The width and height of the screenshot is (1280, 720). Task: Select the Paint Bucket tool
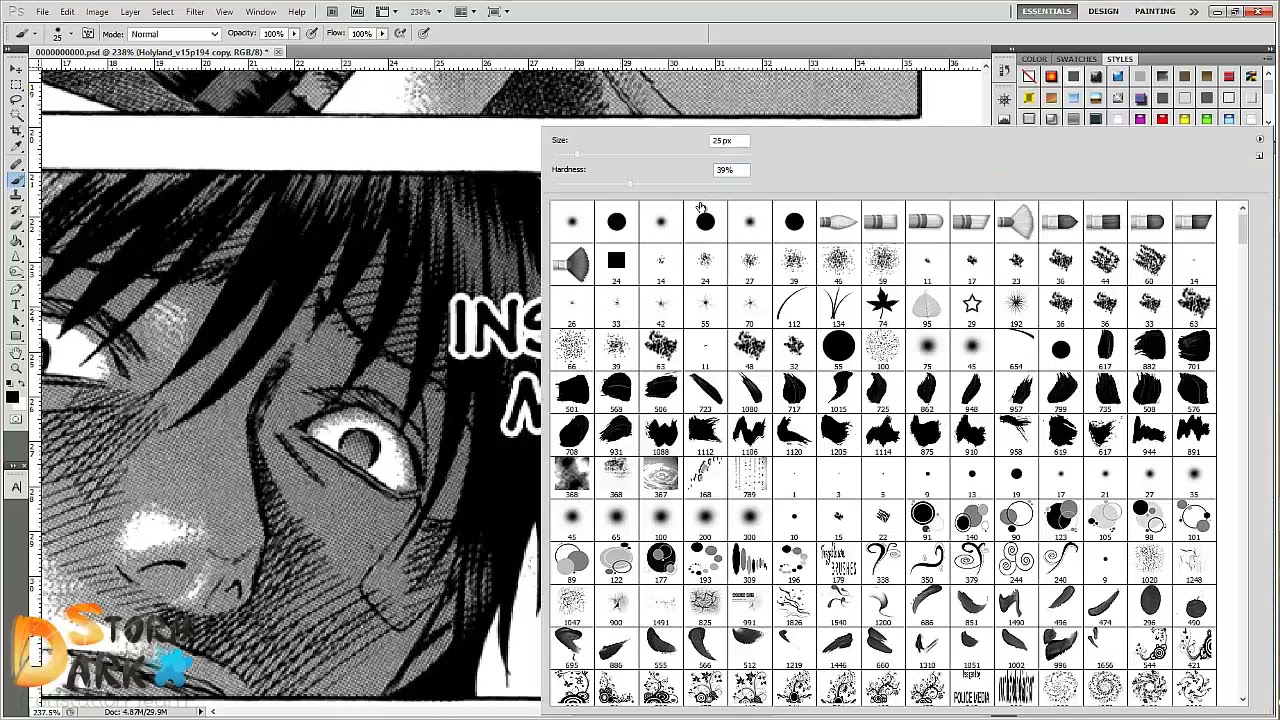(x=16, y=241)
